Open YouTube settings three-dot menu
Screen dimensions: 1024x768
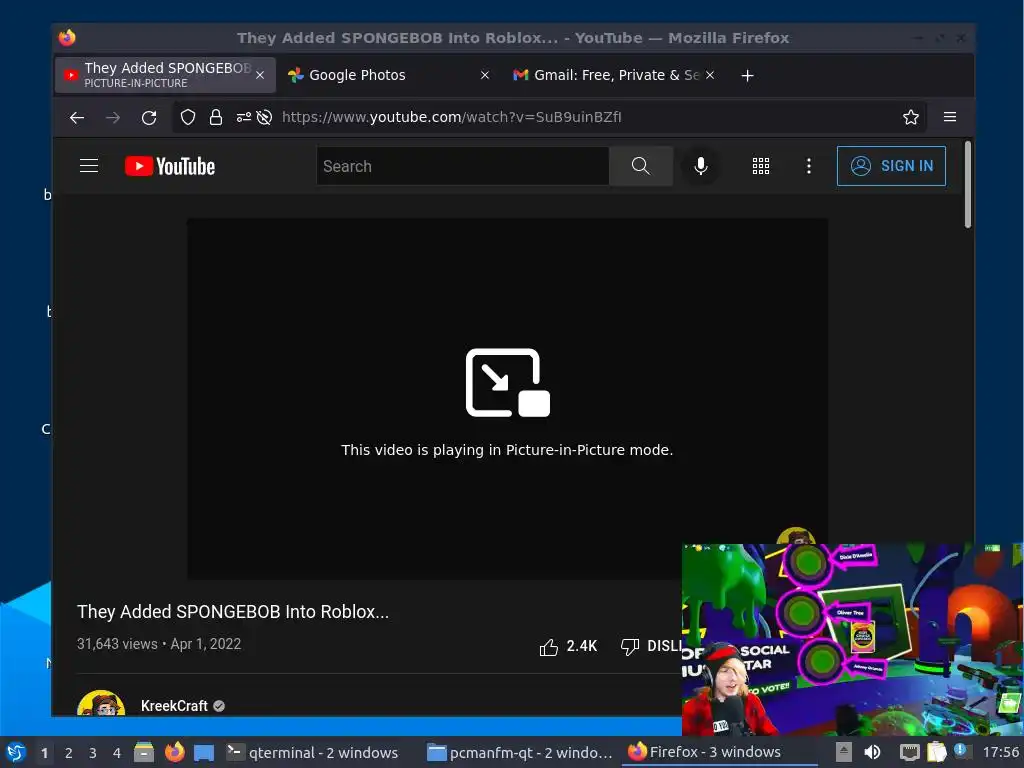[x=808, y=166]
